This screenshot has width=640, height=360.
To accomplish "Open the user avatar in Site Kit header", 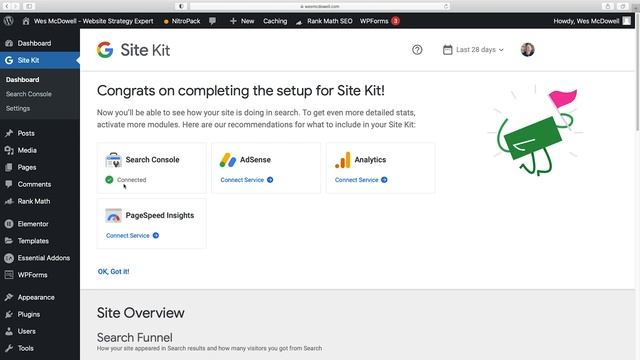I will tap(527, 50).
